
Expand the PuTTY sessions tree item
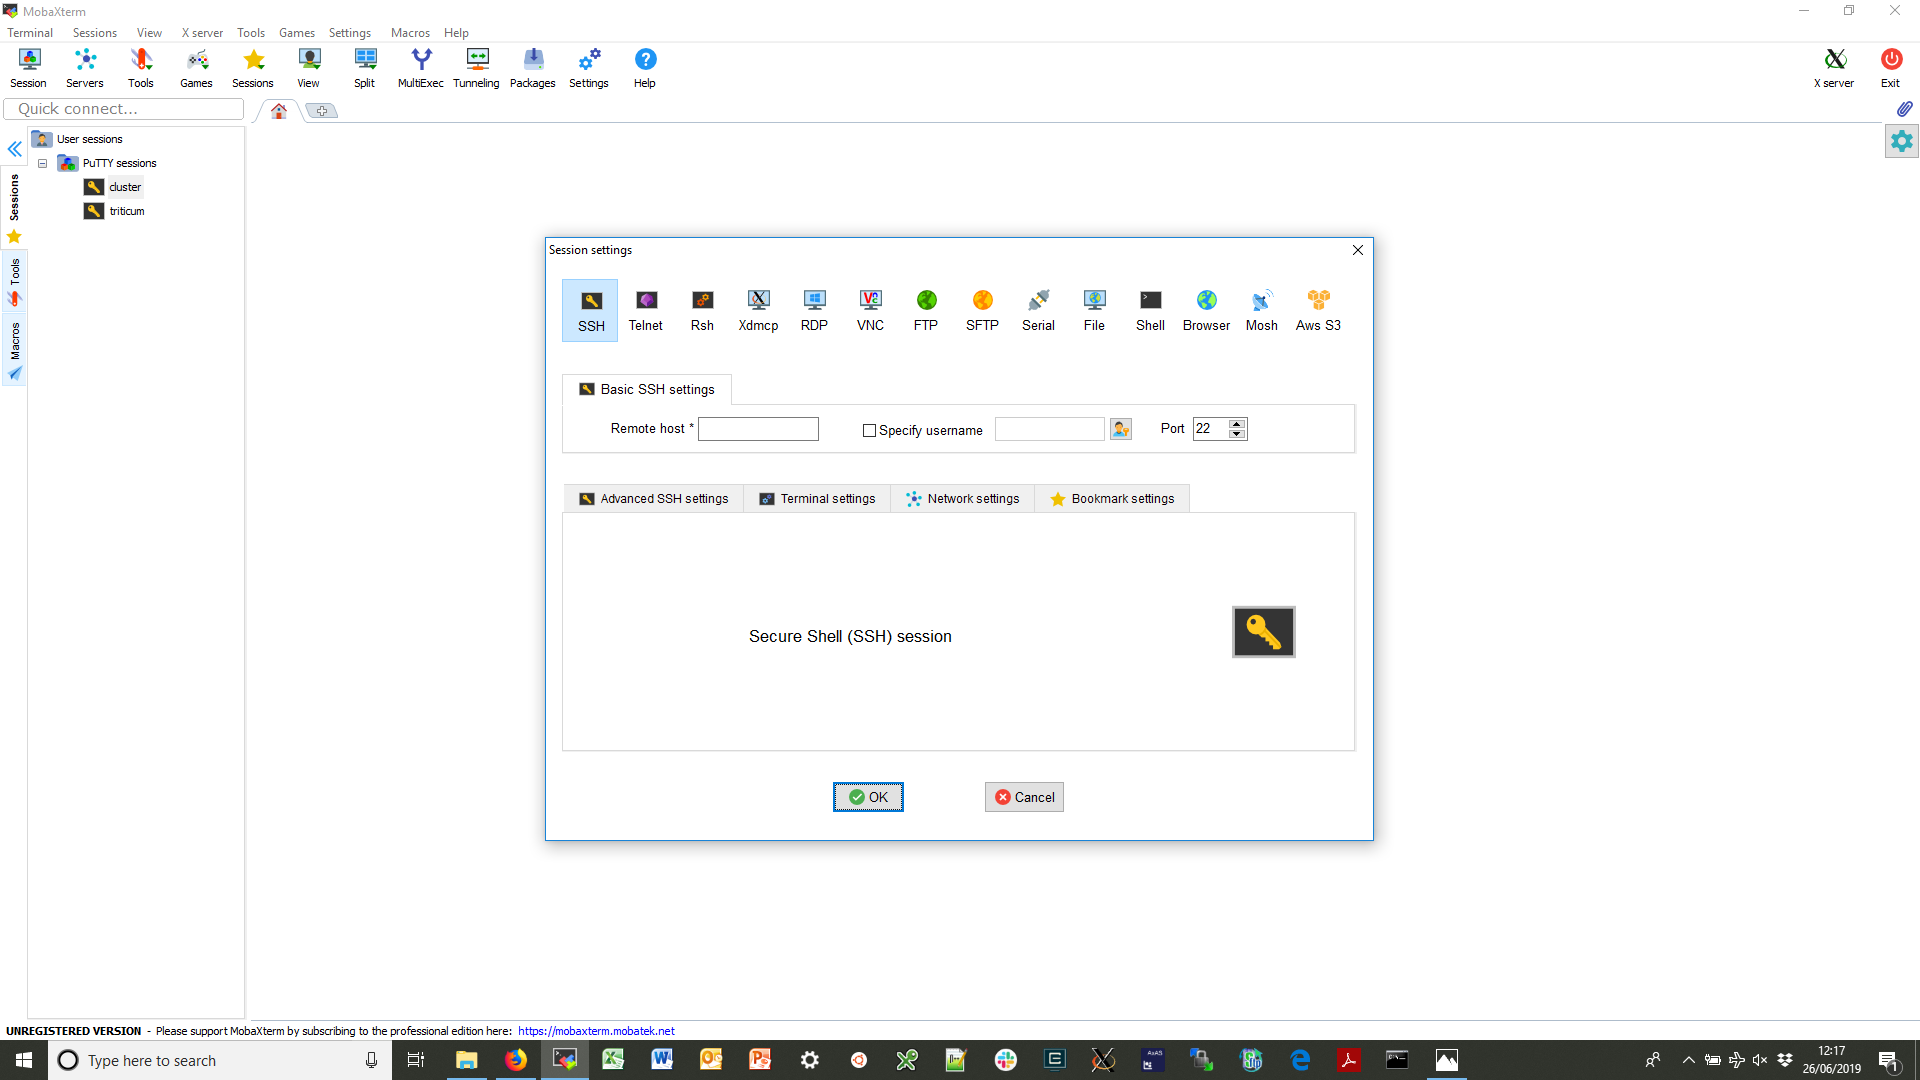pos(44,162)
